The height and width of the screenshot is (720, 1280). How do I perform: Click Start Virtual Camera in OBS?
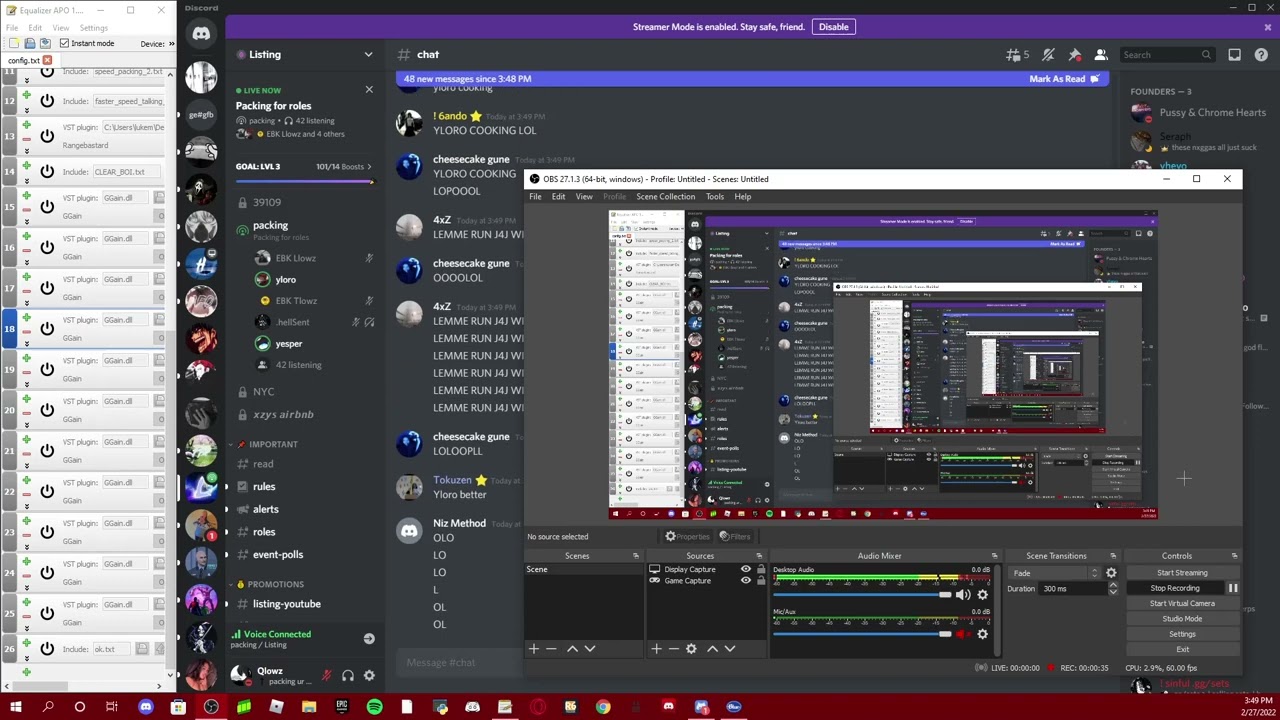click(x=1182, y=603)
